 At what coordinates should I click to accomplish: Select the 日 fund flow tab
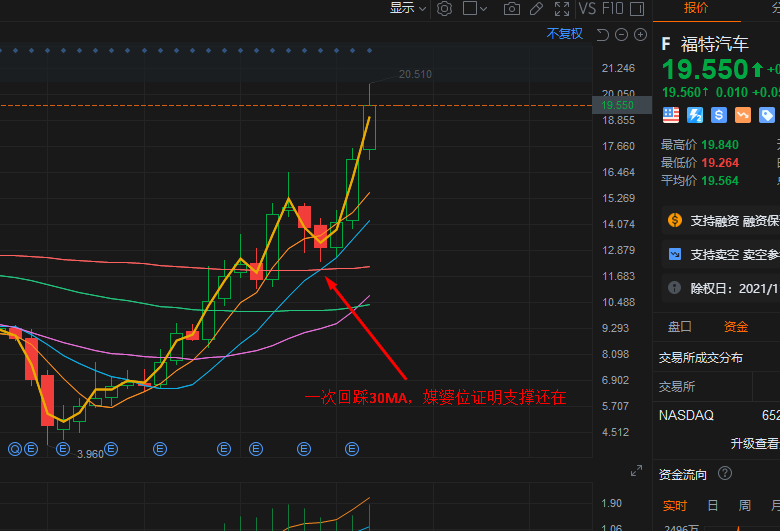712,506
